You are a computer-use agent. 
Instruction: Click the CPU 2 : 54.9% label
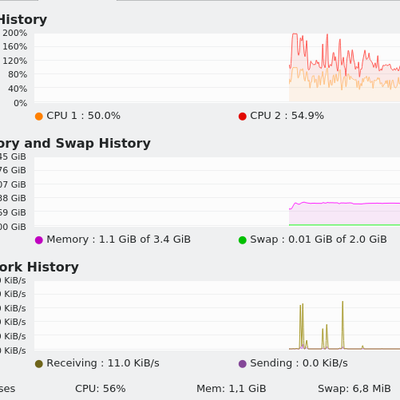click(x=287, y=116)
